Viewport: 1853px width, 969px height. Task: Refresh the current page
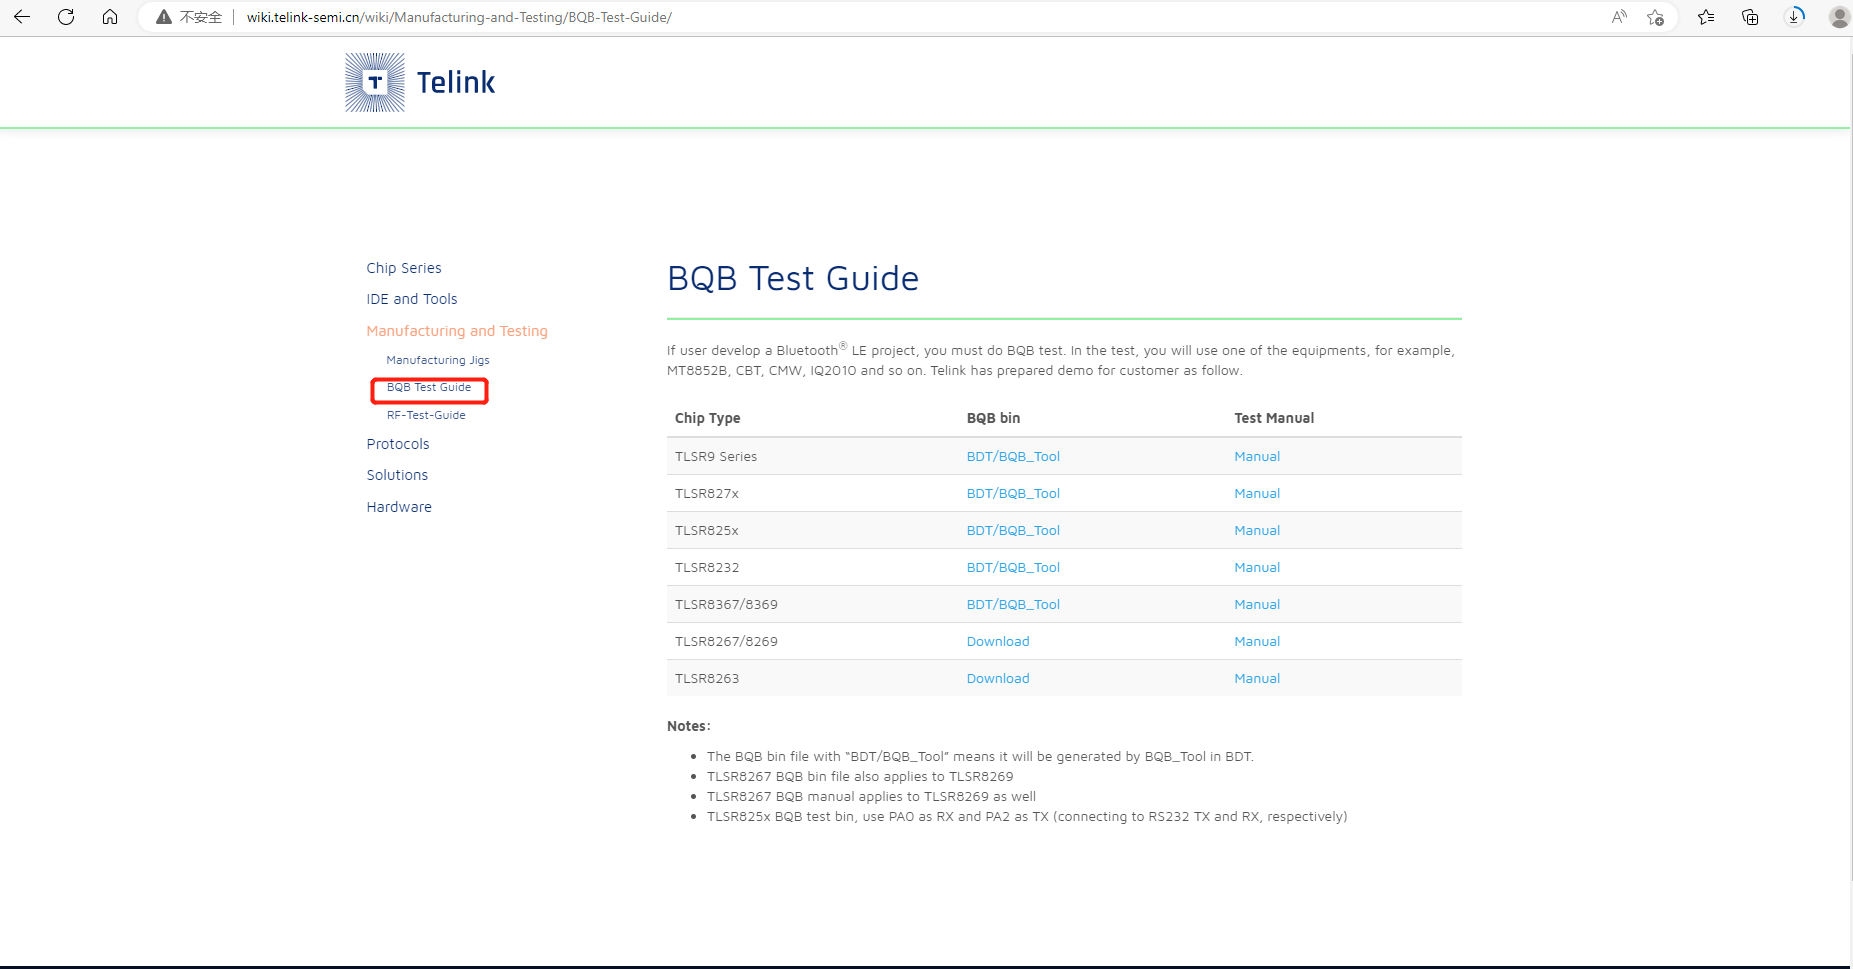tap(66, 17)
